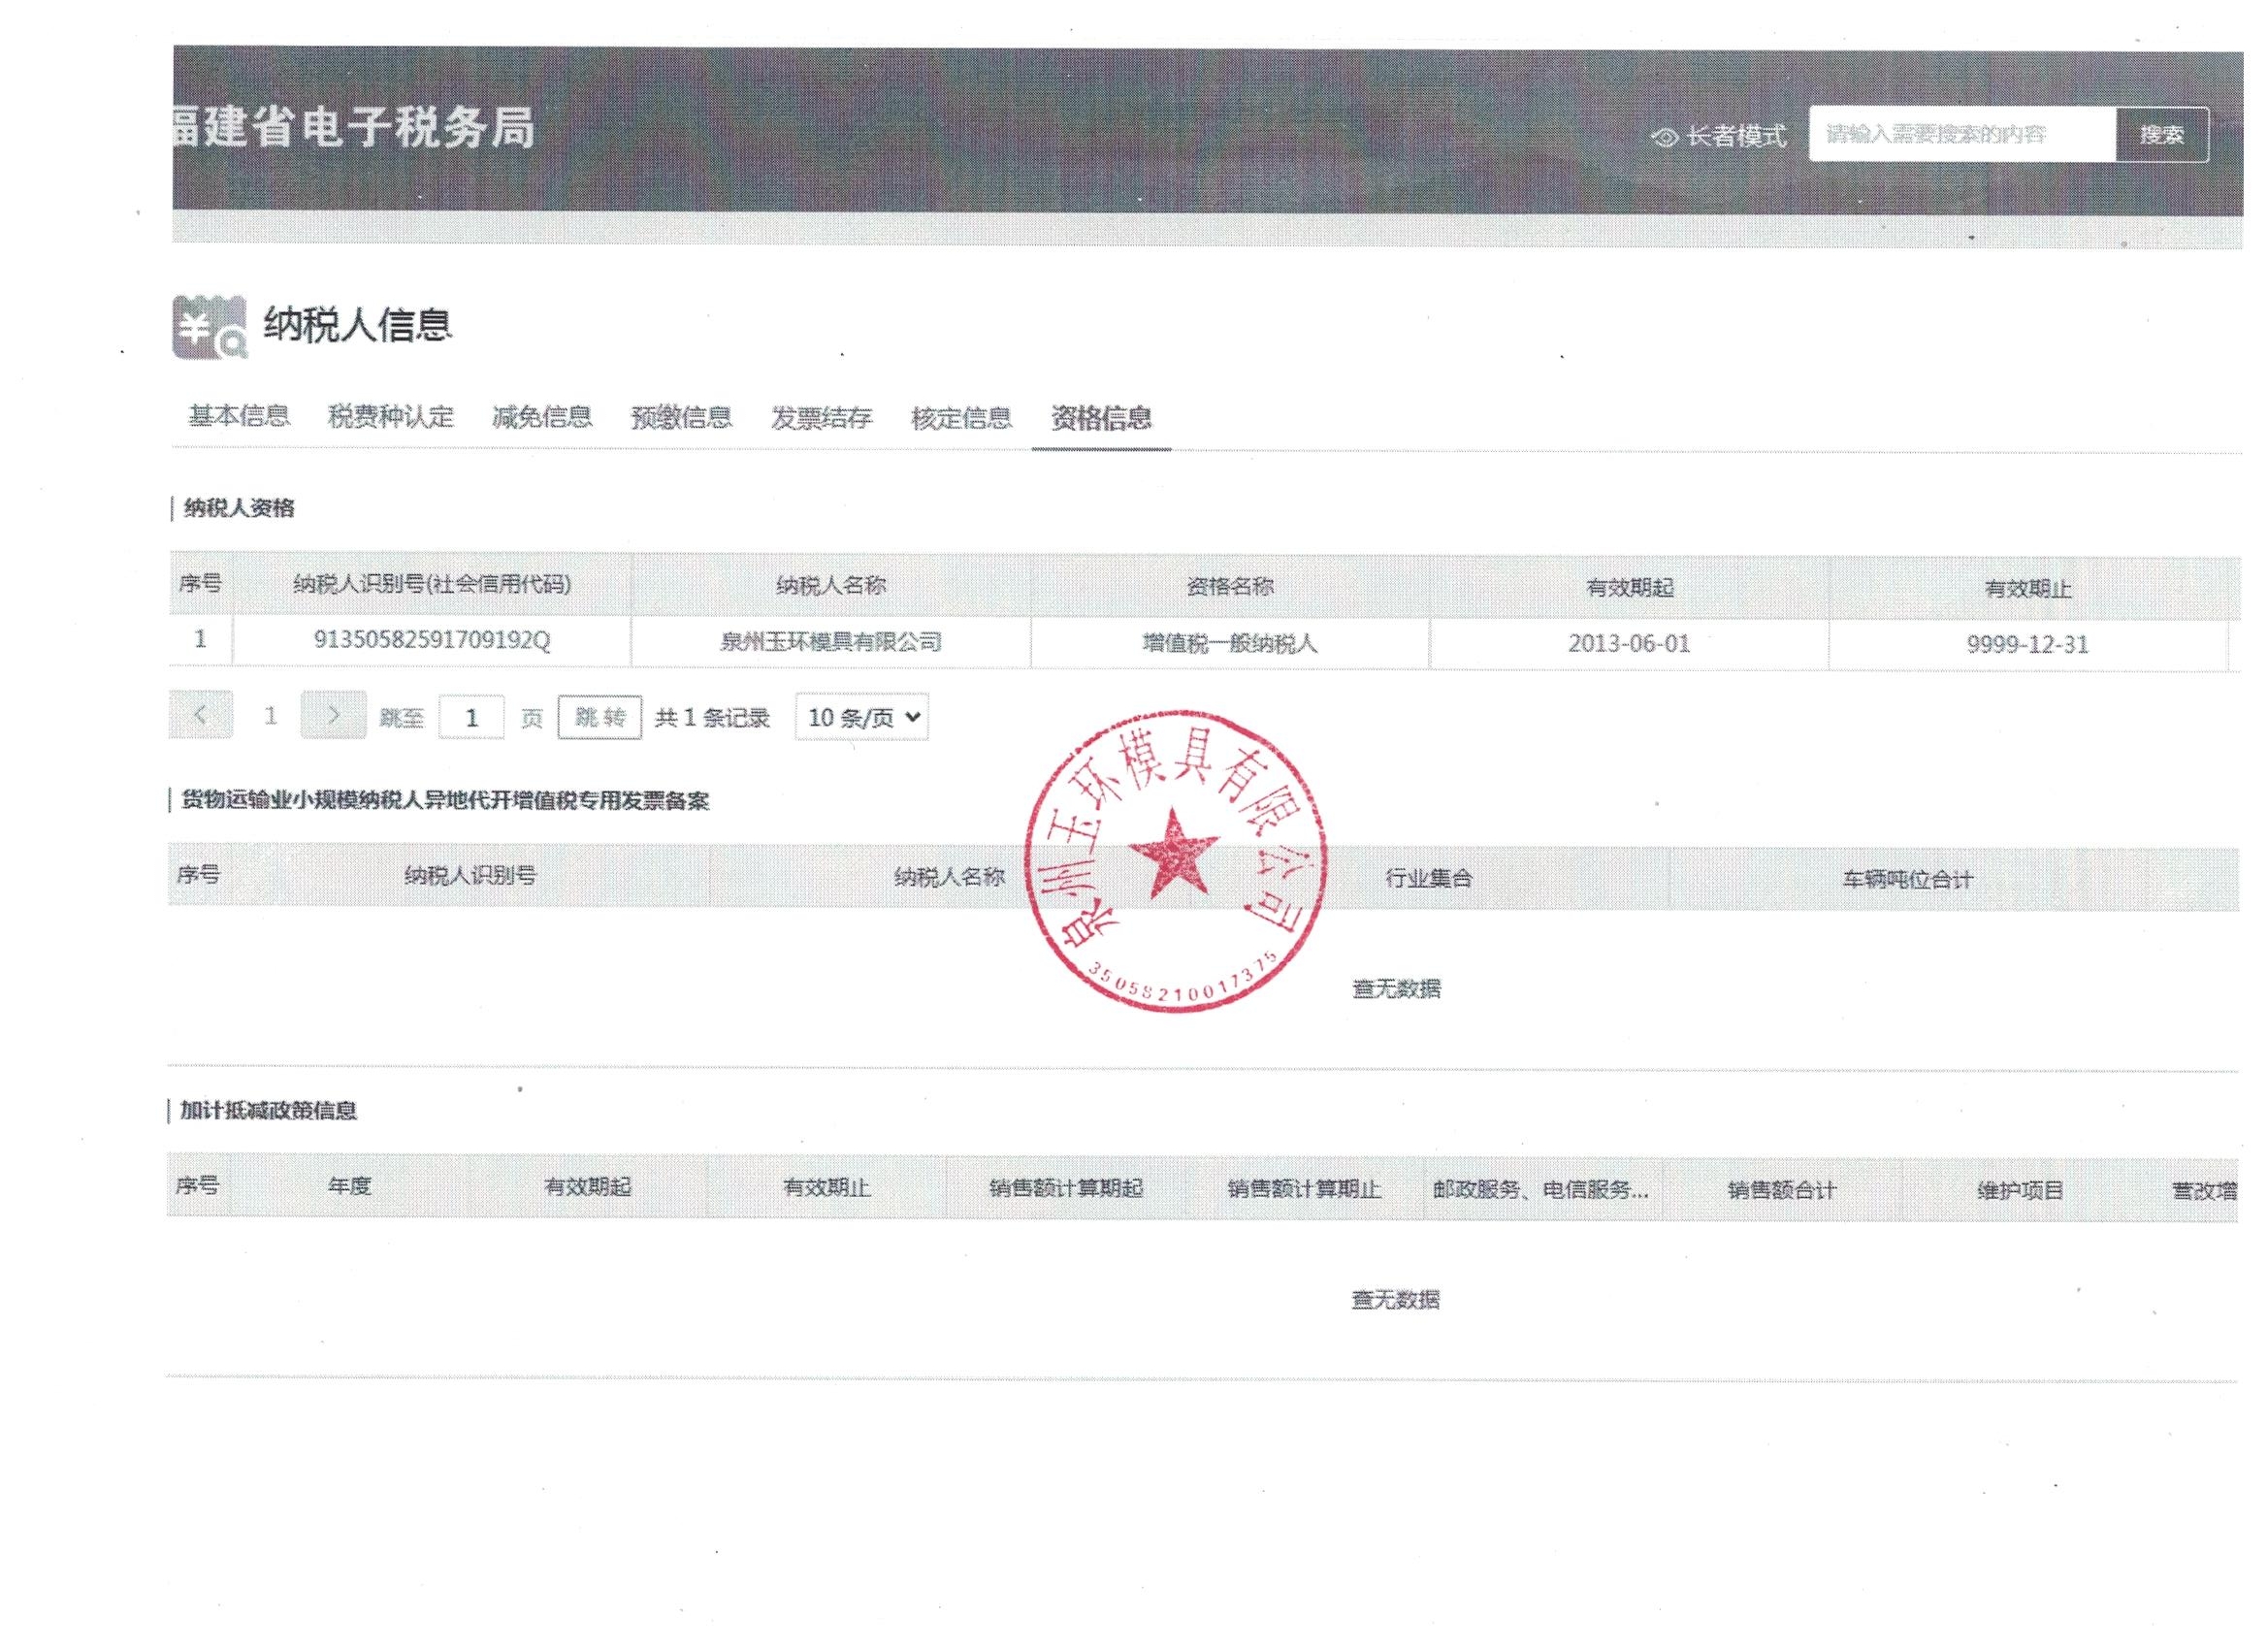2268x1649 pixels.
Task: Click the page number jump input
Action: coord(471,718)
